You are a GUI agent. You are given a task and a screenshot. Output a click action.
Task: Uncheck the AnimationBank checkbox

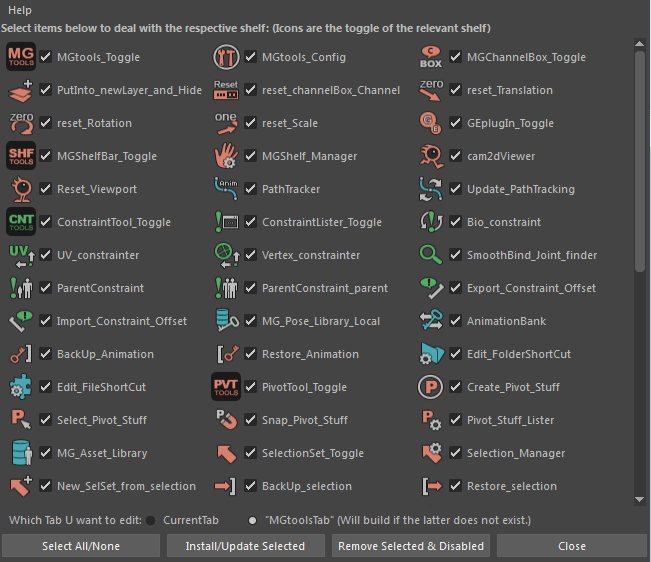(456, 321)
